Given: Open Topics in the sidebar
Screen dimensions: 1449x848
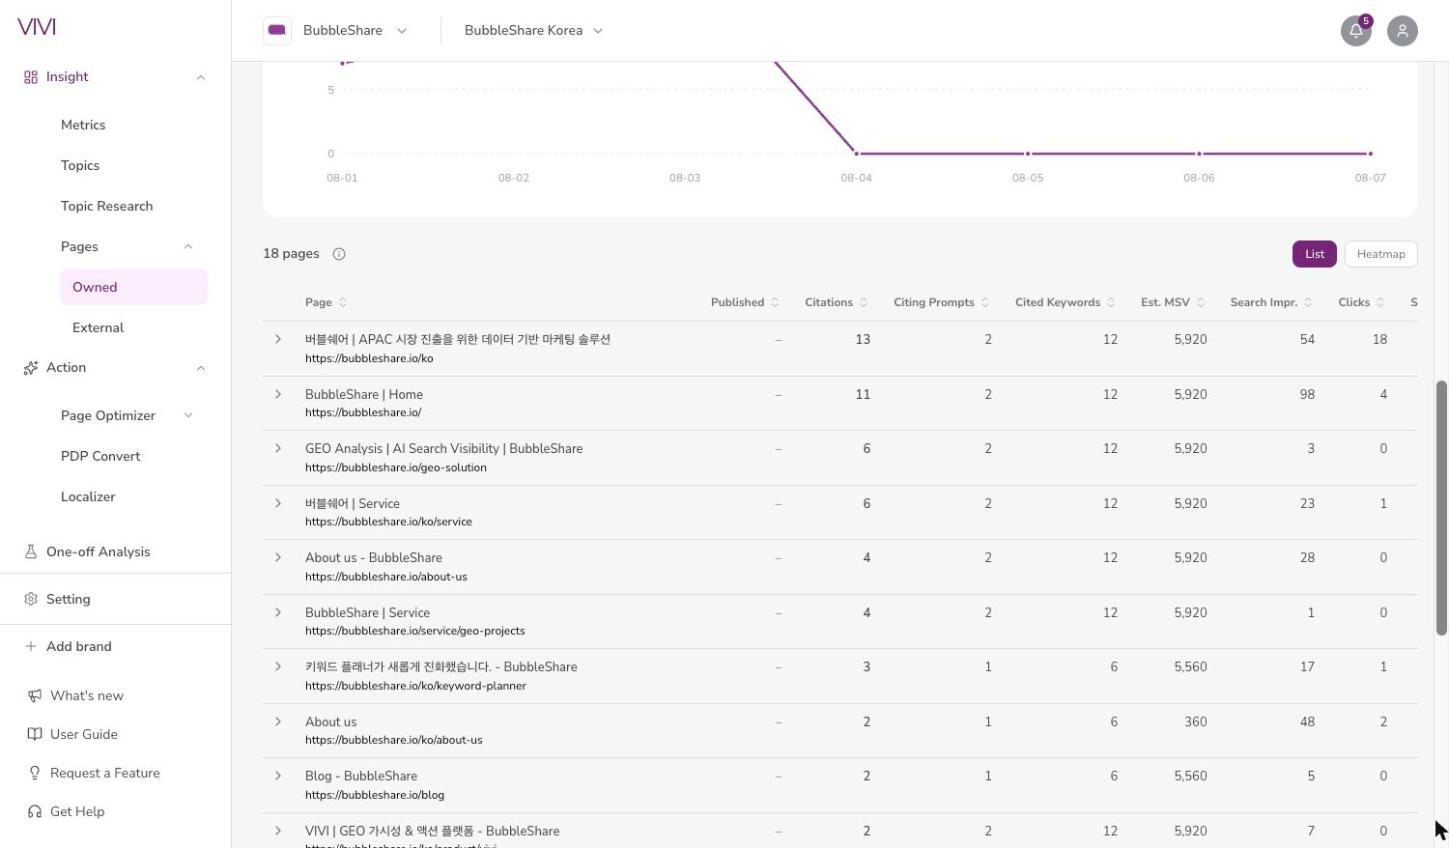Looking at the screenshot, I should click(x=80, y=166).
